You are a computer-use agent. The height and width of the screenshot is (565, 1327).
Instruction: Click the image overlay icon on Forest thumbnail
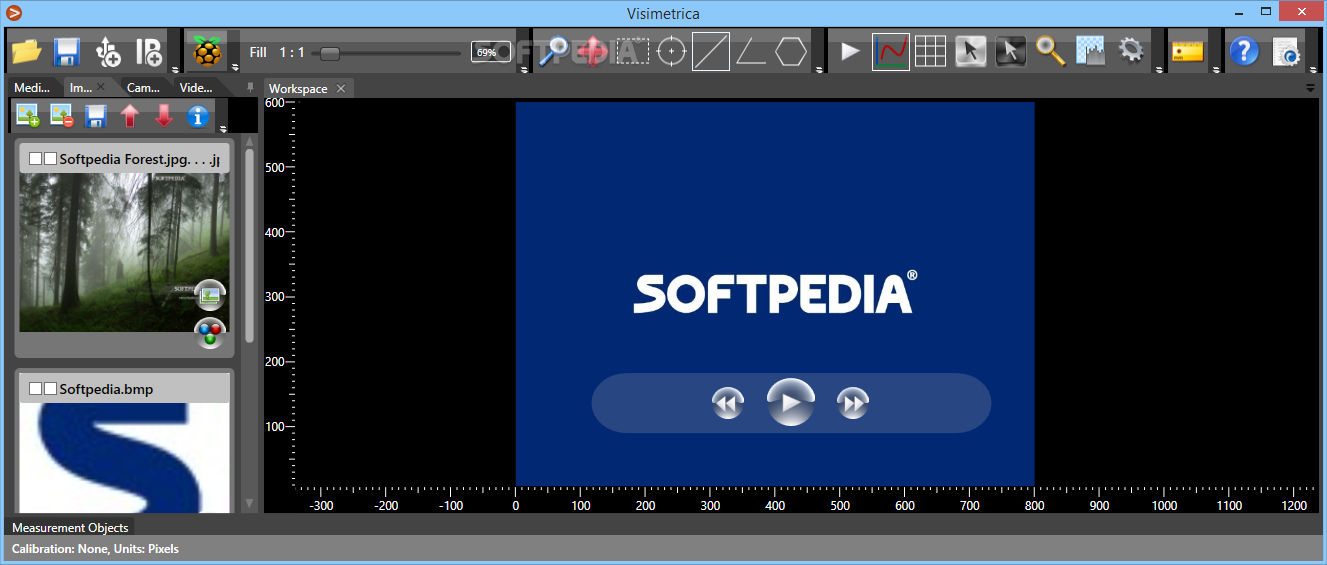(x=210, y=296)
